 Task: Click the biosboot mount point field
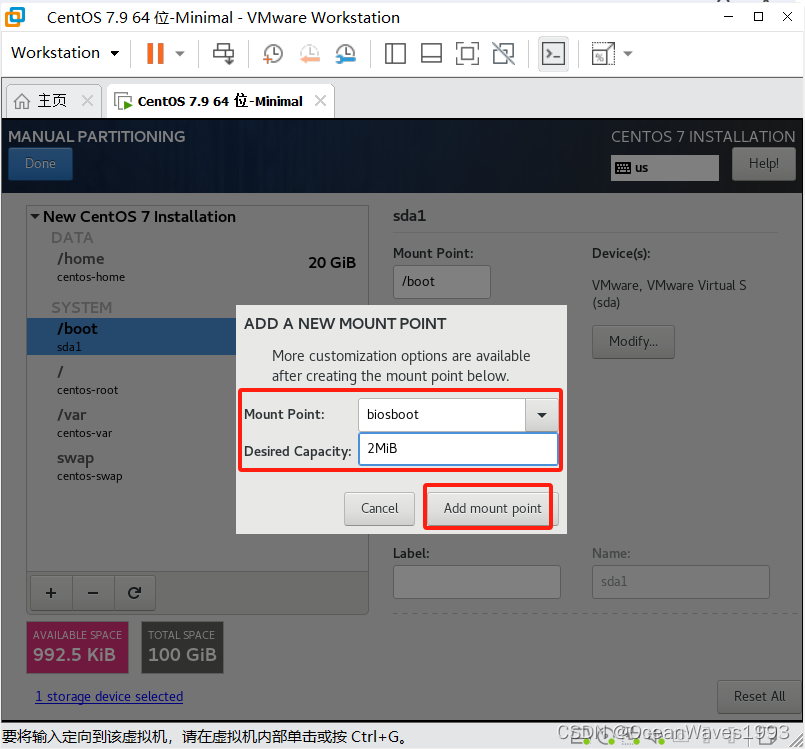coord(442,415)
